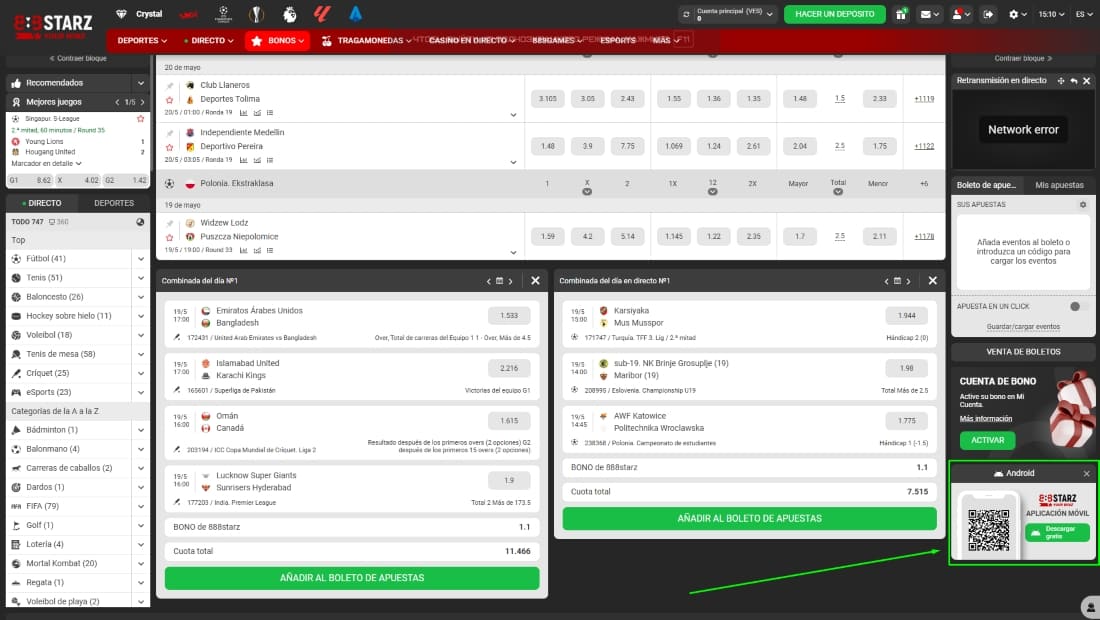Click Venta de boletos button

(x=1023, y=352)
